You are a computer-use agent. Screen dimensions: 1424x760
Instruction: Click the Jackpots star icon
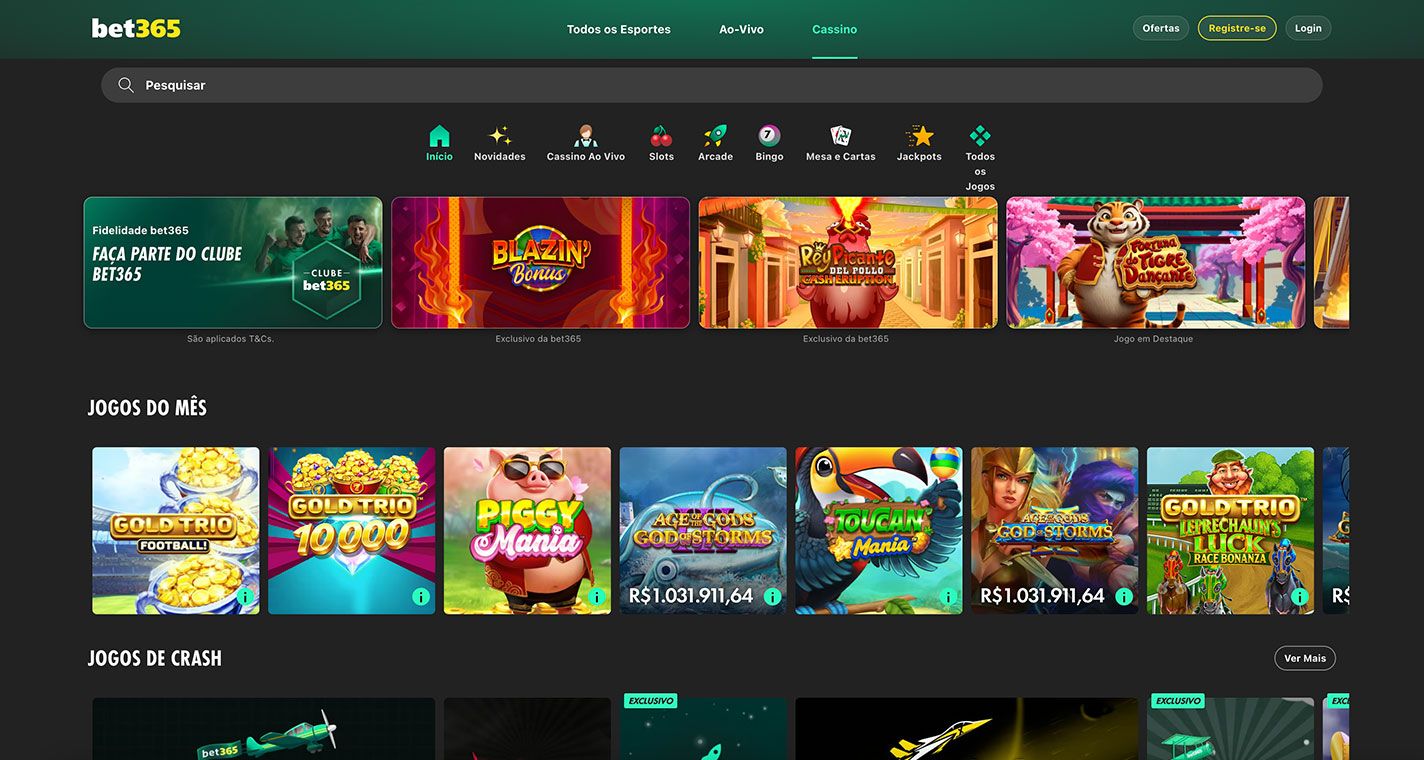click(919, 137)
